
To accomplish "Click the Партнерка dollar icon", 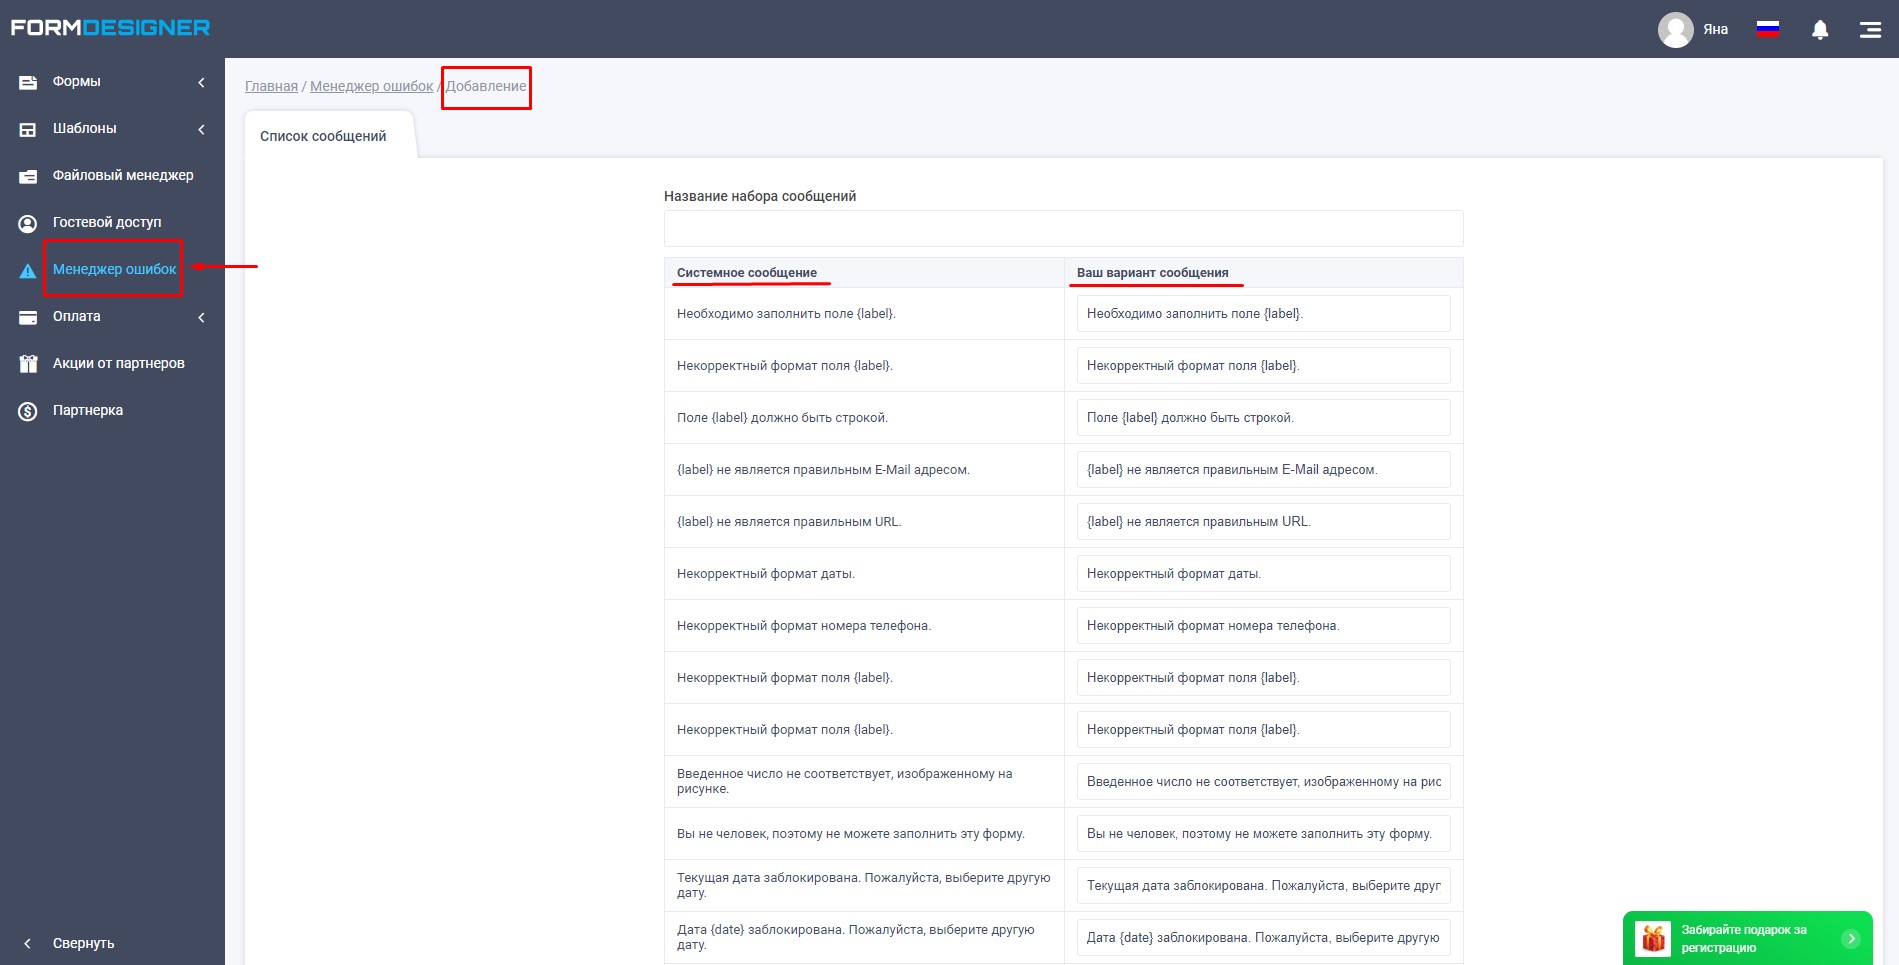I will [28, 411].
